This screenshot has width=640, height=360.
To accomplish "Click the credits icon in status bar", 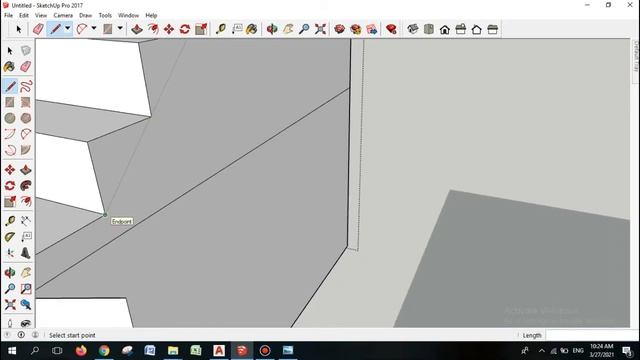I will (x=21, y=335).
